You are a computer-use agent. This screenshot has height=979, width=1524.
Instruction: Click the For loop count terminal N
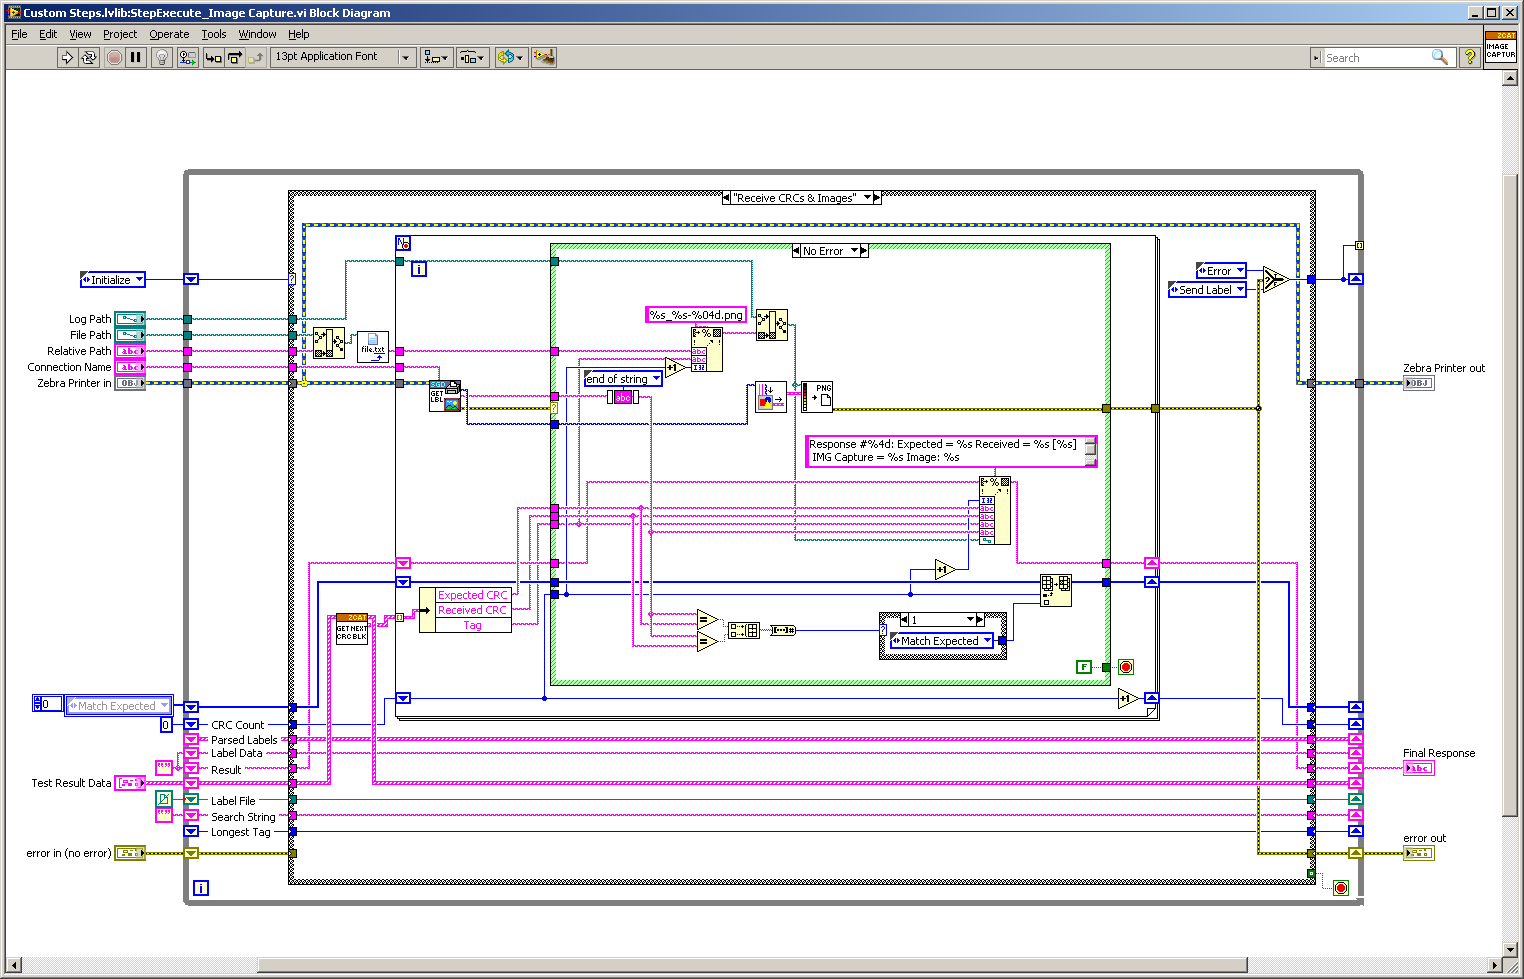coord(403,243)
